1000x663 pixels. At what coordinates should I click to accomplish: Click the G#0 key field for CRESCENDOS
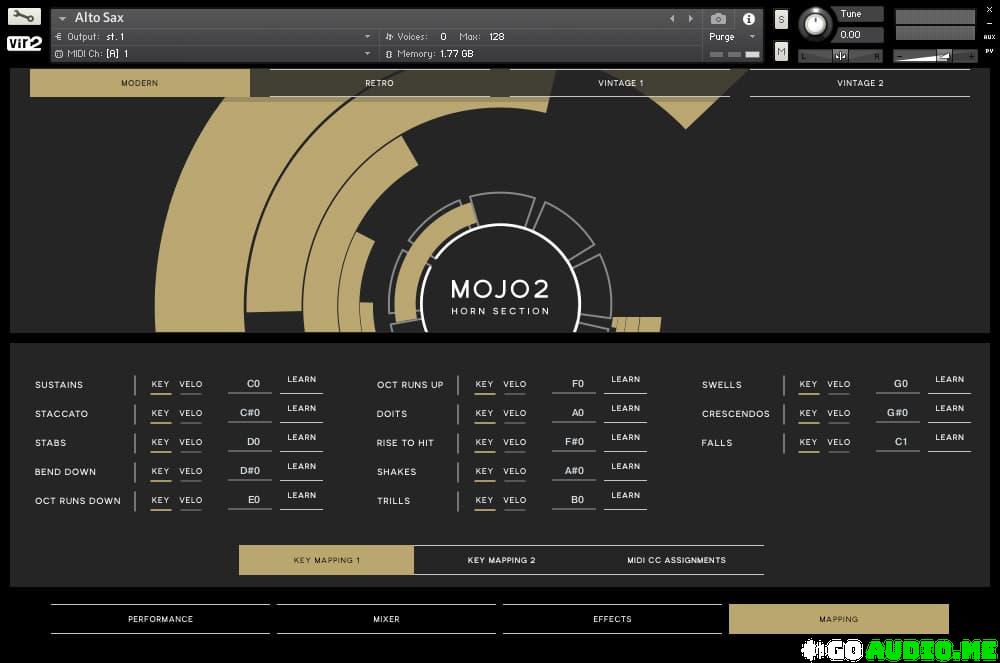click(x=898, y=413)
